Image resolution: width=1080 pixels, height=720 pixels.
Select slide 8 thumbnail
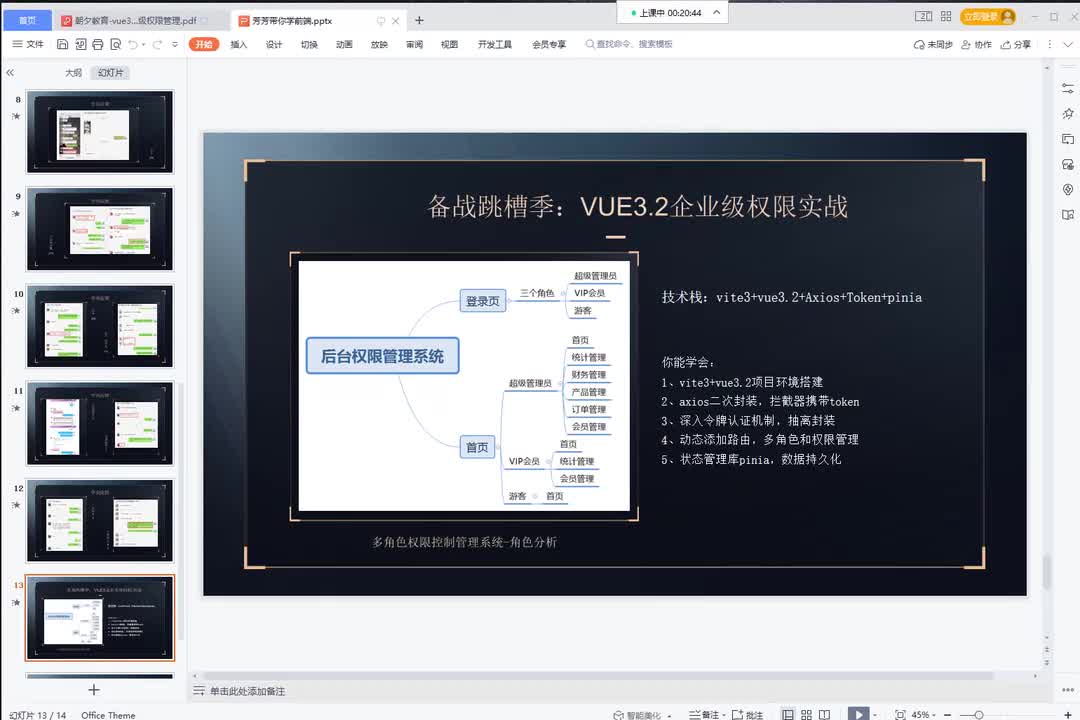point(100,132)
